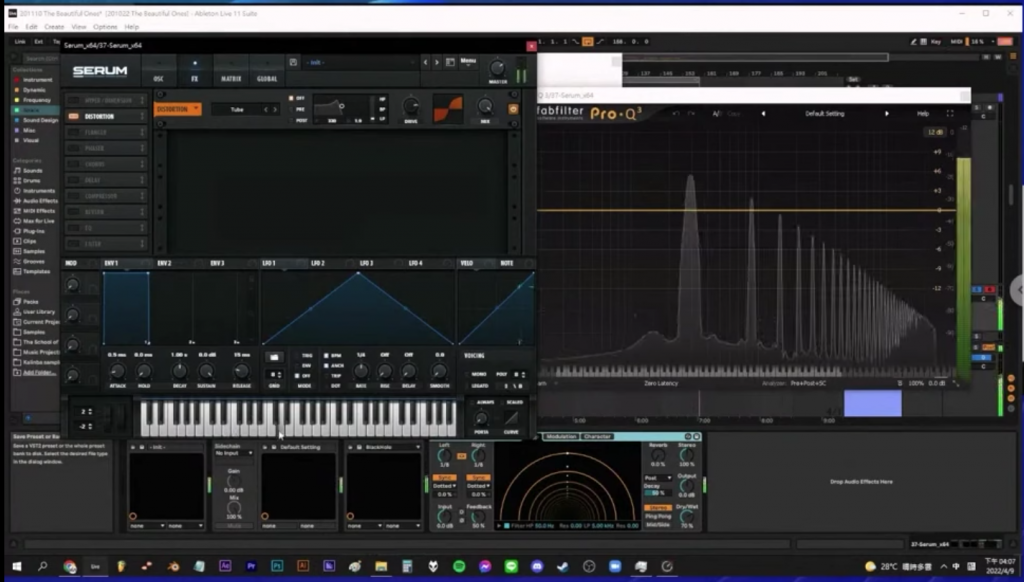Go to next Serum preset arrow
The width and height of the screenshot is (1024, 582).
pyautogui.click(x=437, y=62)
